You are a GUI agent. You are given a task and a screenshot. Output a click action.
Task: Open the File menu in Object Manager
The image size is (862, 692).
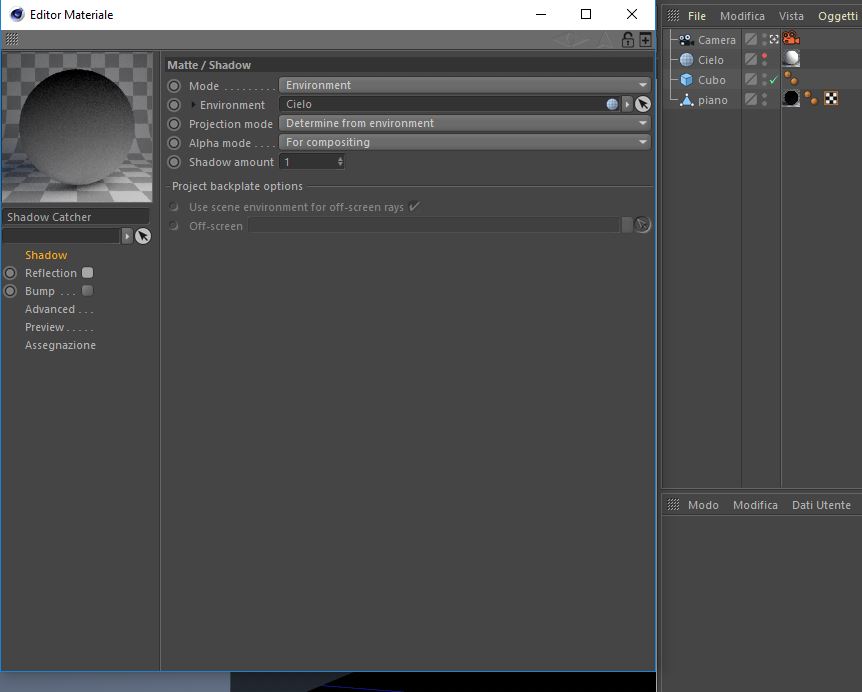coord(697,16)
